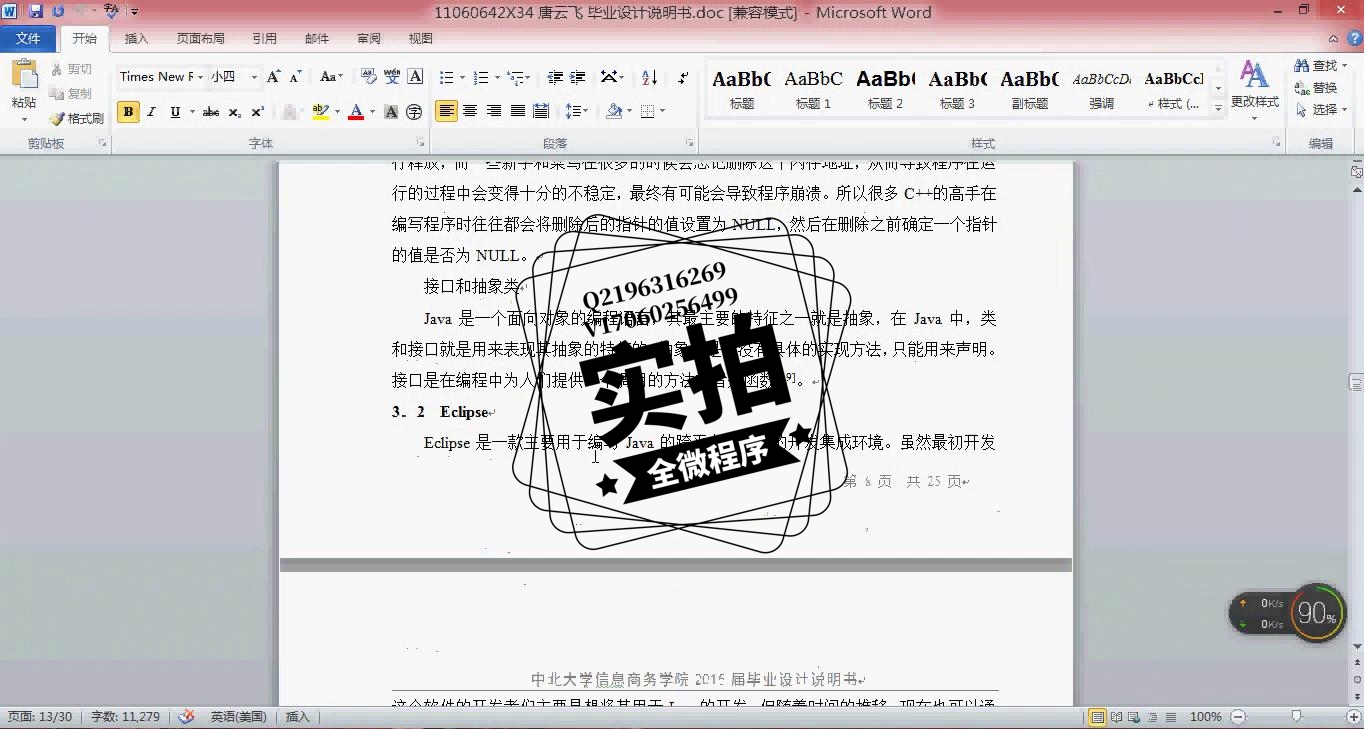Click the zoom slider handle
This screenshot has height=729, width=1364.
click(x=1297, y=716)
